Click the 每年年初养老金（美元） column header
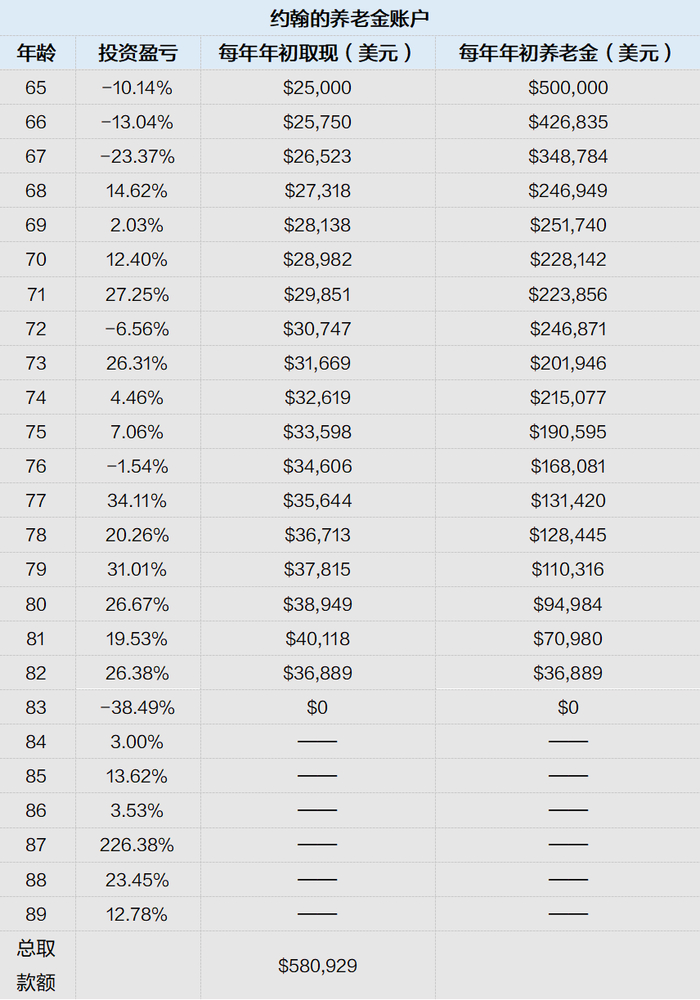This screenshot has width=700, height=1000. click(x=567, y=53)
